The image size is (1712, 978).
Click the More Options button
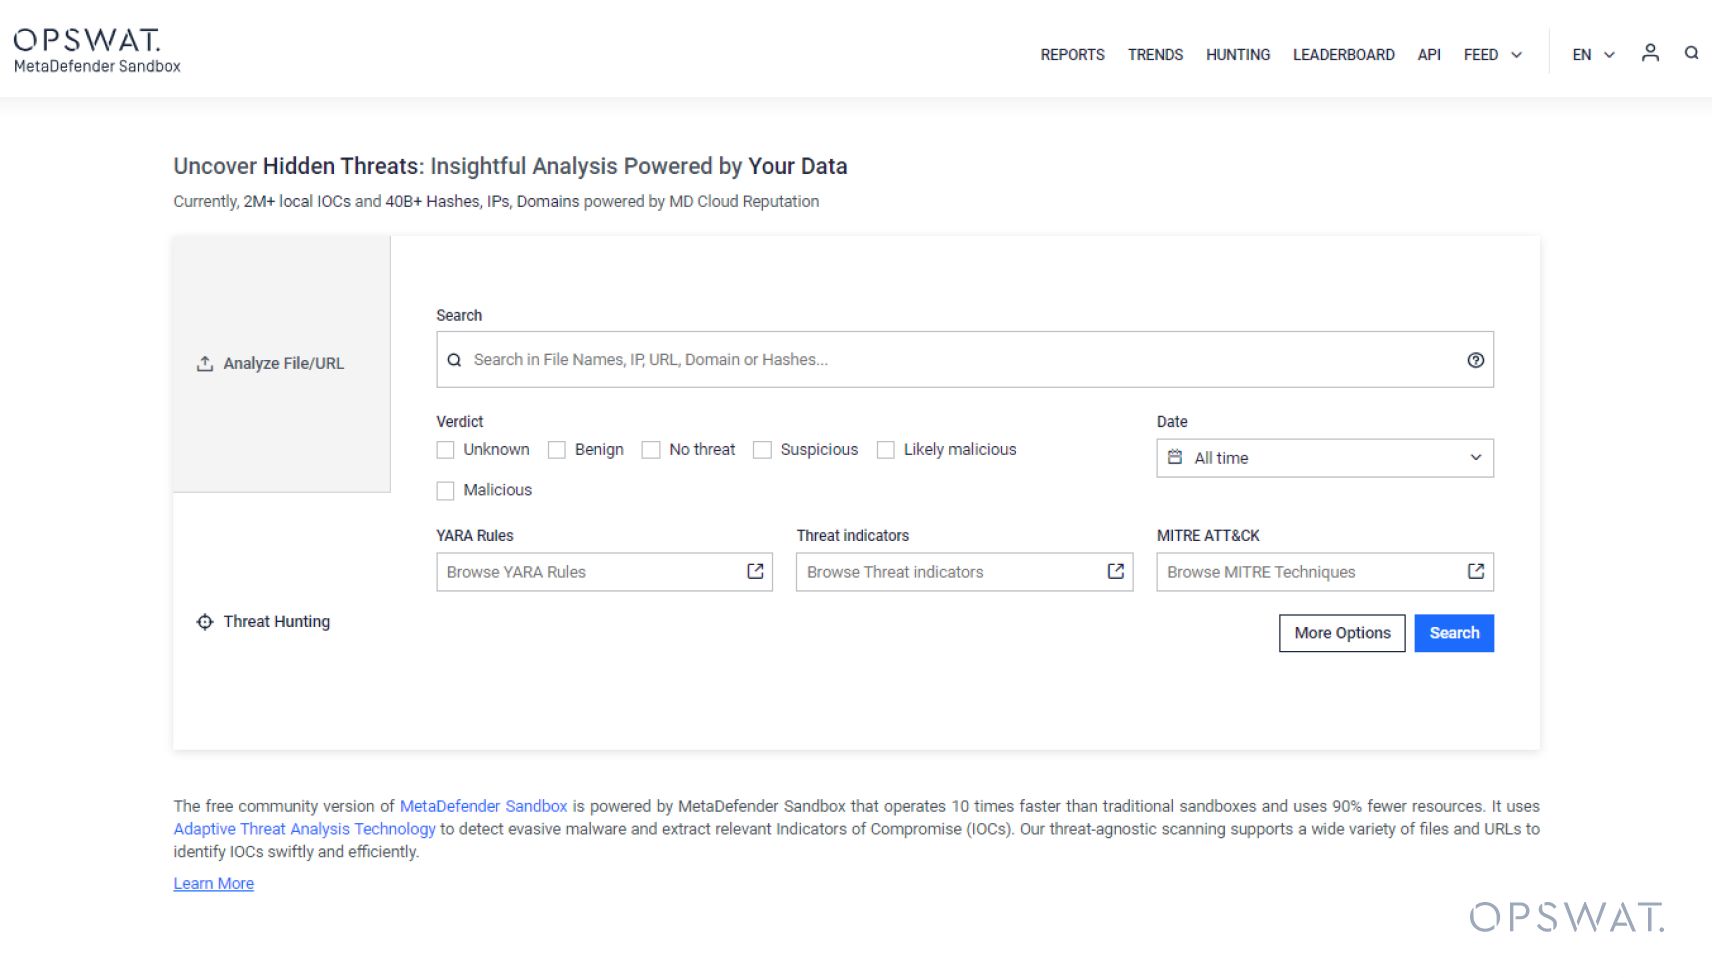[x=1342, y=633]
